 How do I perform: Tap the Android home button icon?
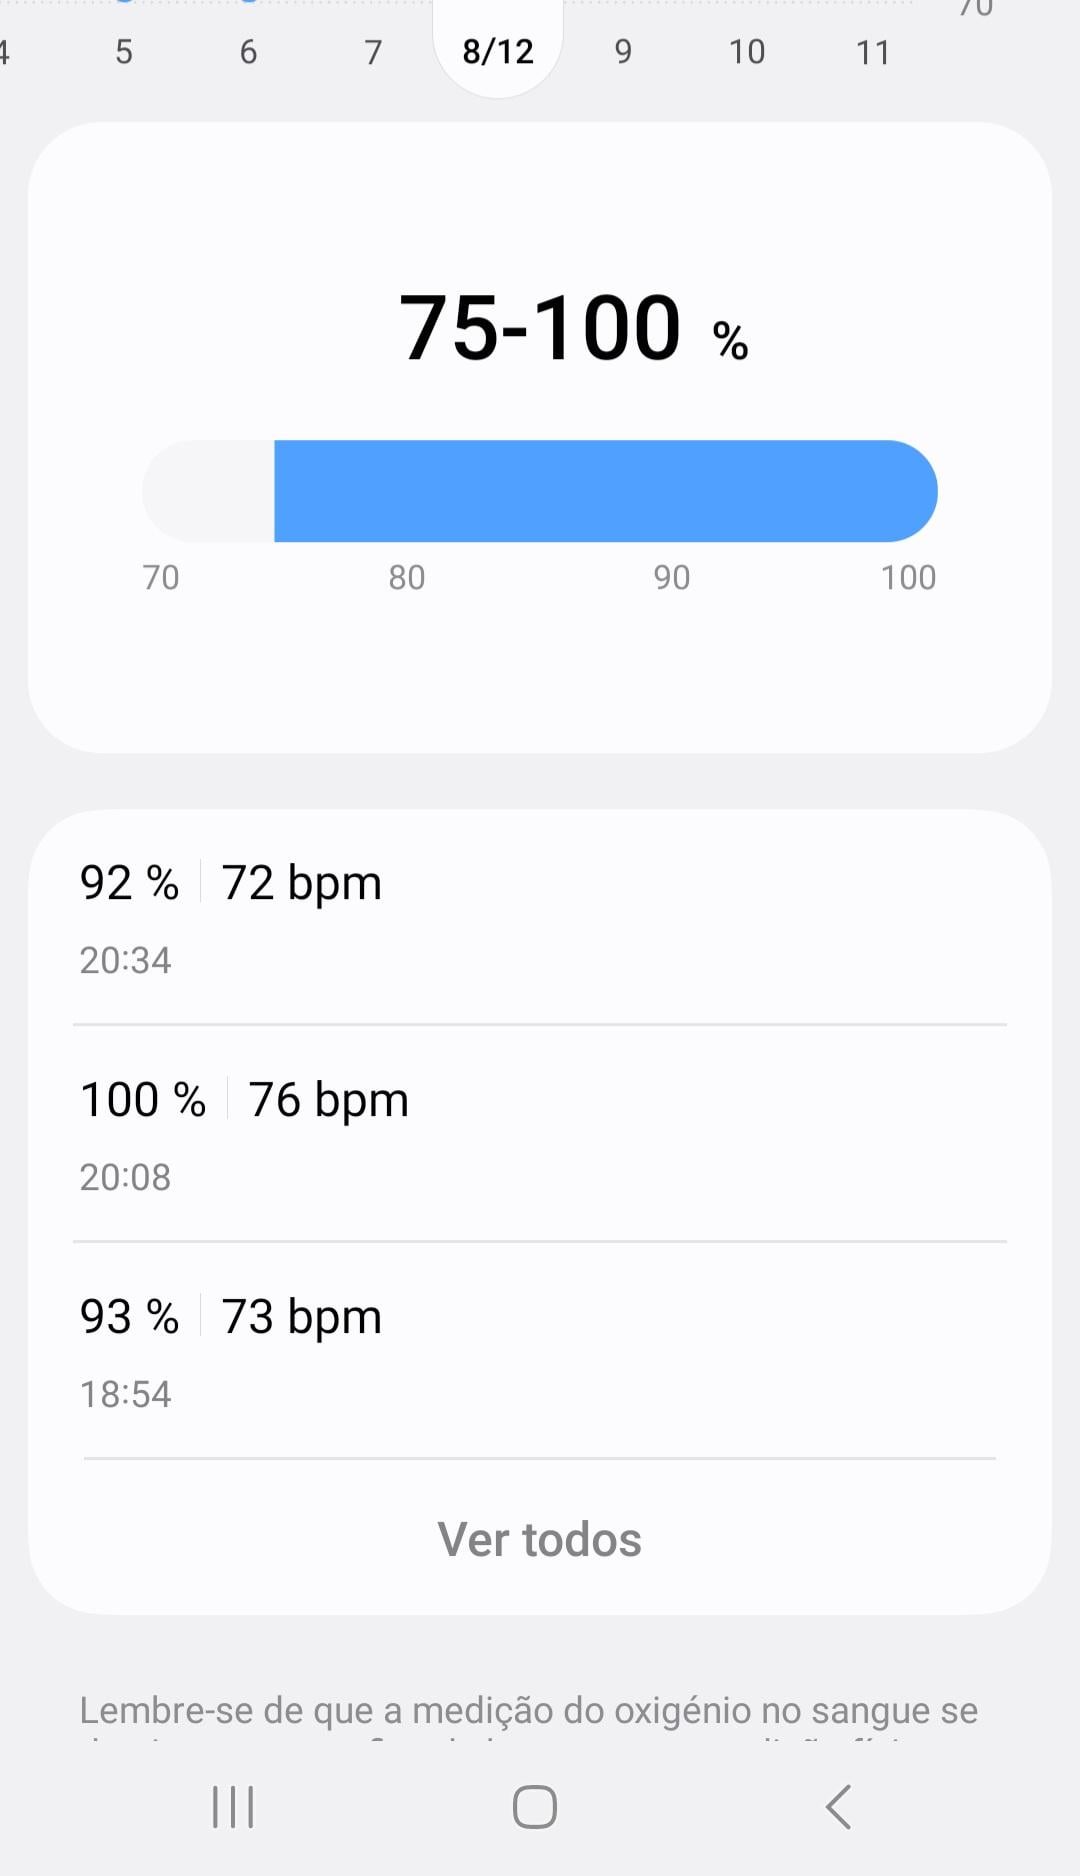click(x=535, y=1807)
